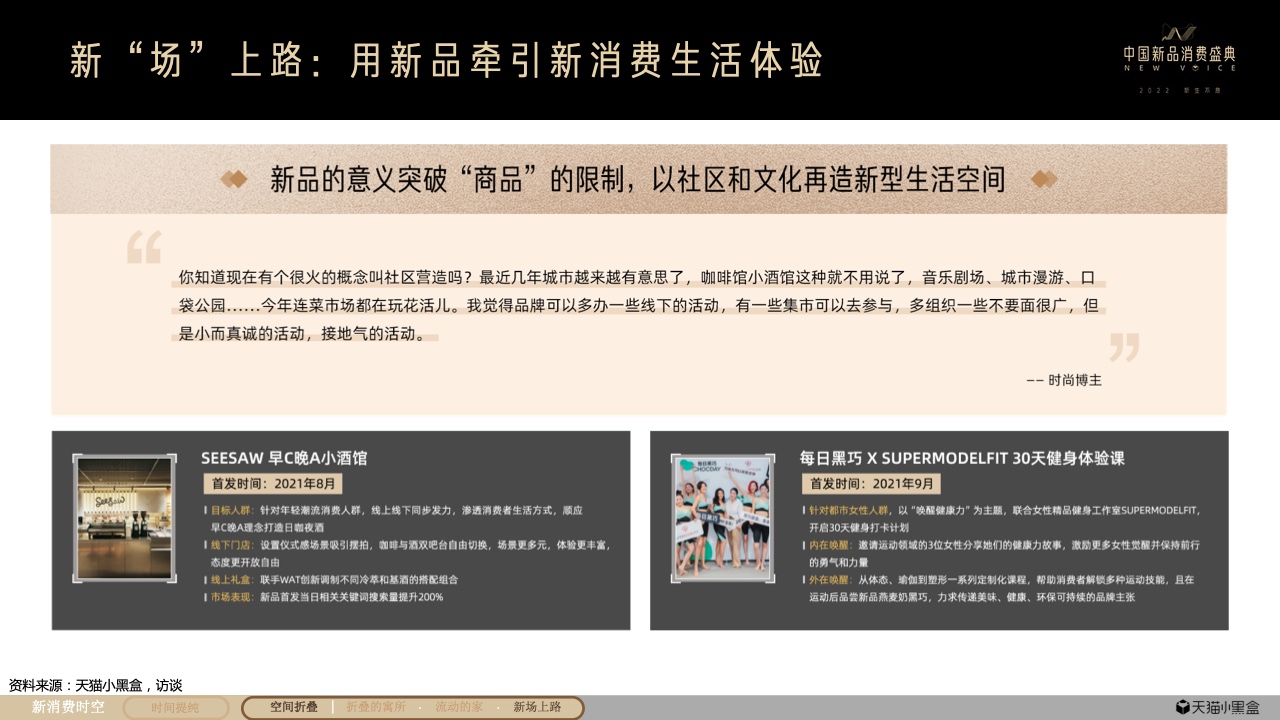The height and width of the screenshot is (720, 1280).
Task: Click the 内在唤醒 bullet label
Action: coord(831,545)
